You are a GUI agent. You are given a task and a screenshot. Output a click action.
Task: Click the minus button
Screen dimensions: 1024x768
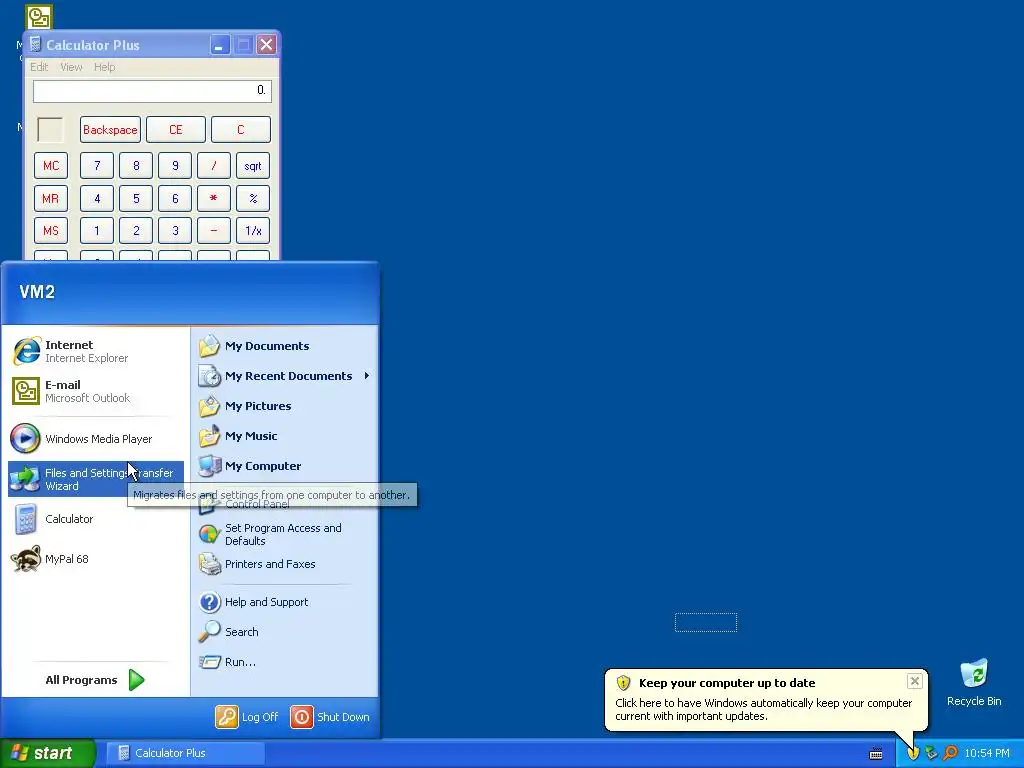pyautogui.click(x=214, y=231)
